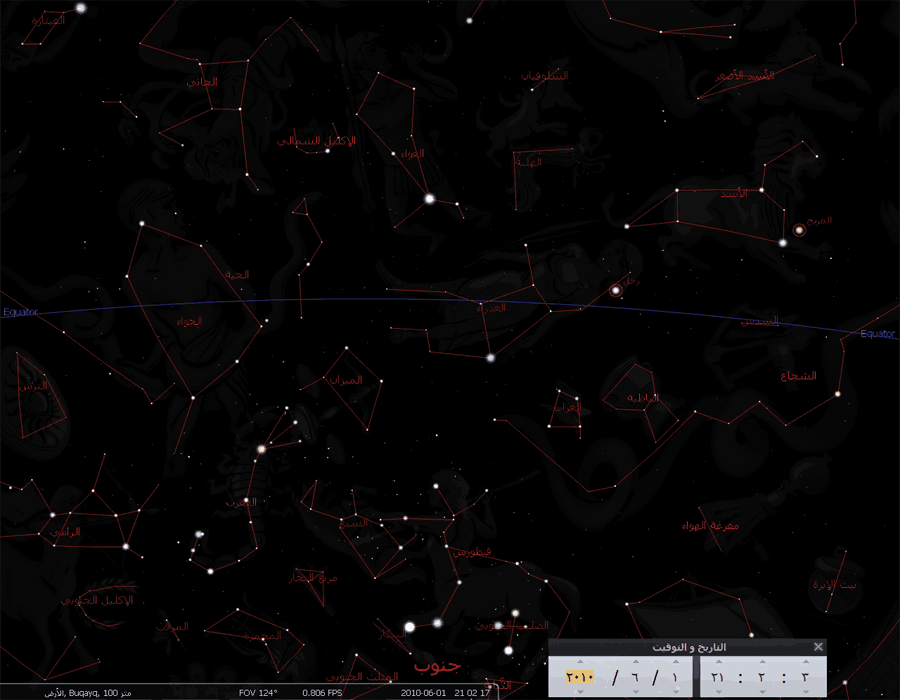Screen dimensions: 900x700
Task: Increase the seconds with the up arrow
Action: pyautogui.click(x=805, y=662)
